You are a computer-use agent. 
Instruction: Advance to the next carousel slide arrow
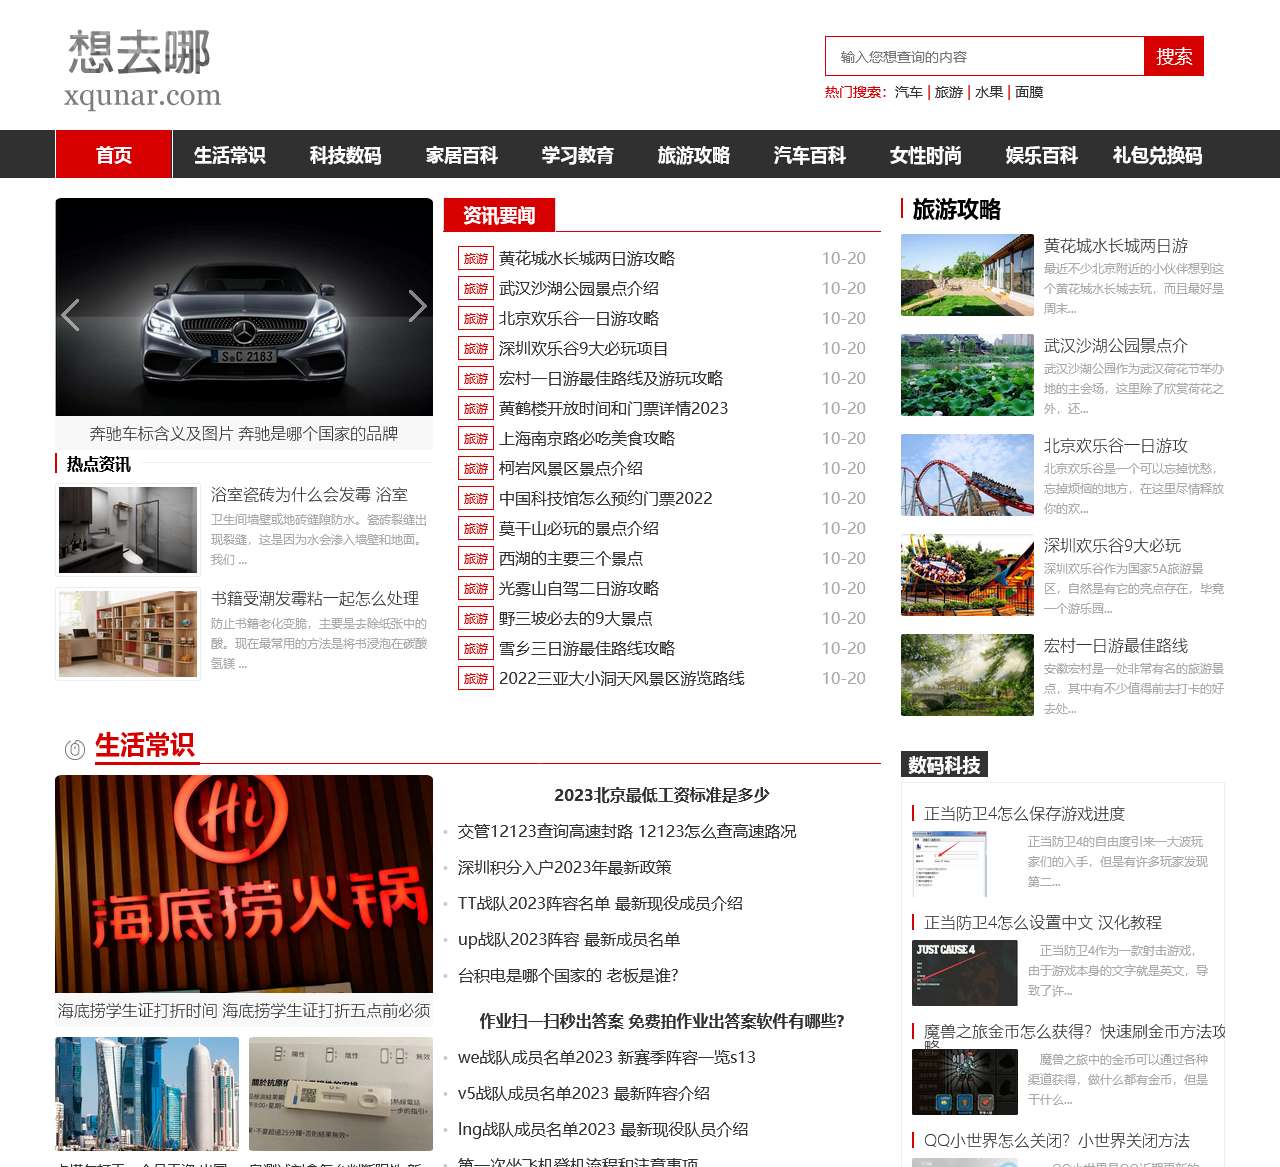click(x=417, y=306)
